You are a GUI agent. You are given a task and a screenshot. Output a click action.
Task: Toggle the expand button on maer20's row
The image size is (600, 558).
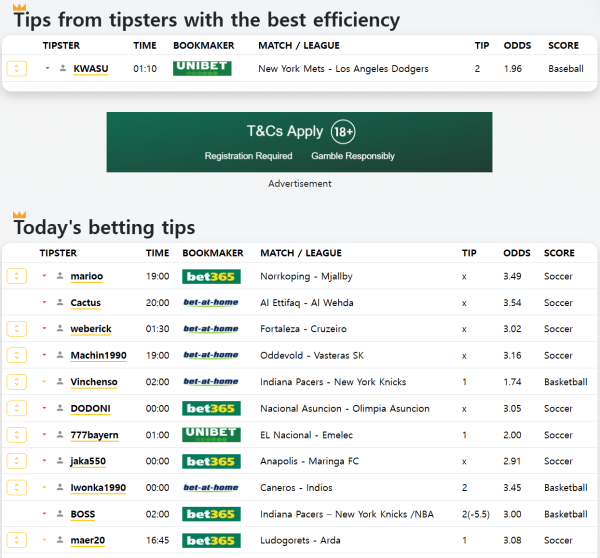pyautogui.click(x=16, y=541)
